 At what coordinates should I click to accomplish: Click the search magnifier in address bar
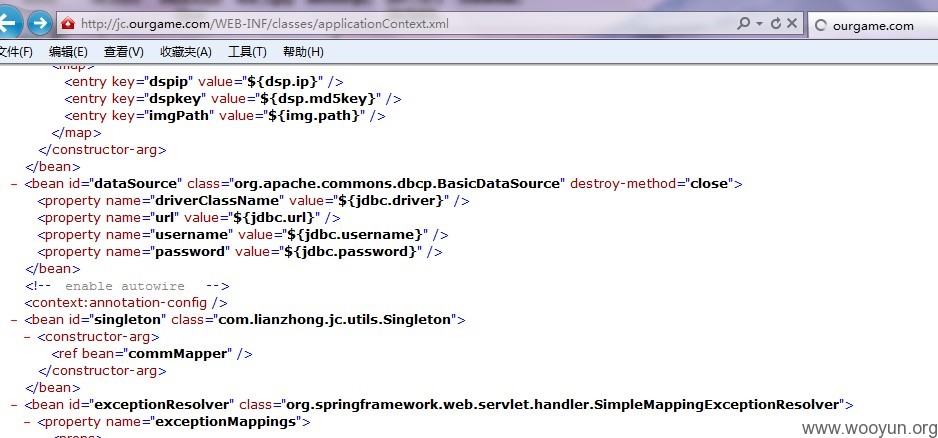[x=743, y=24]
